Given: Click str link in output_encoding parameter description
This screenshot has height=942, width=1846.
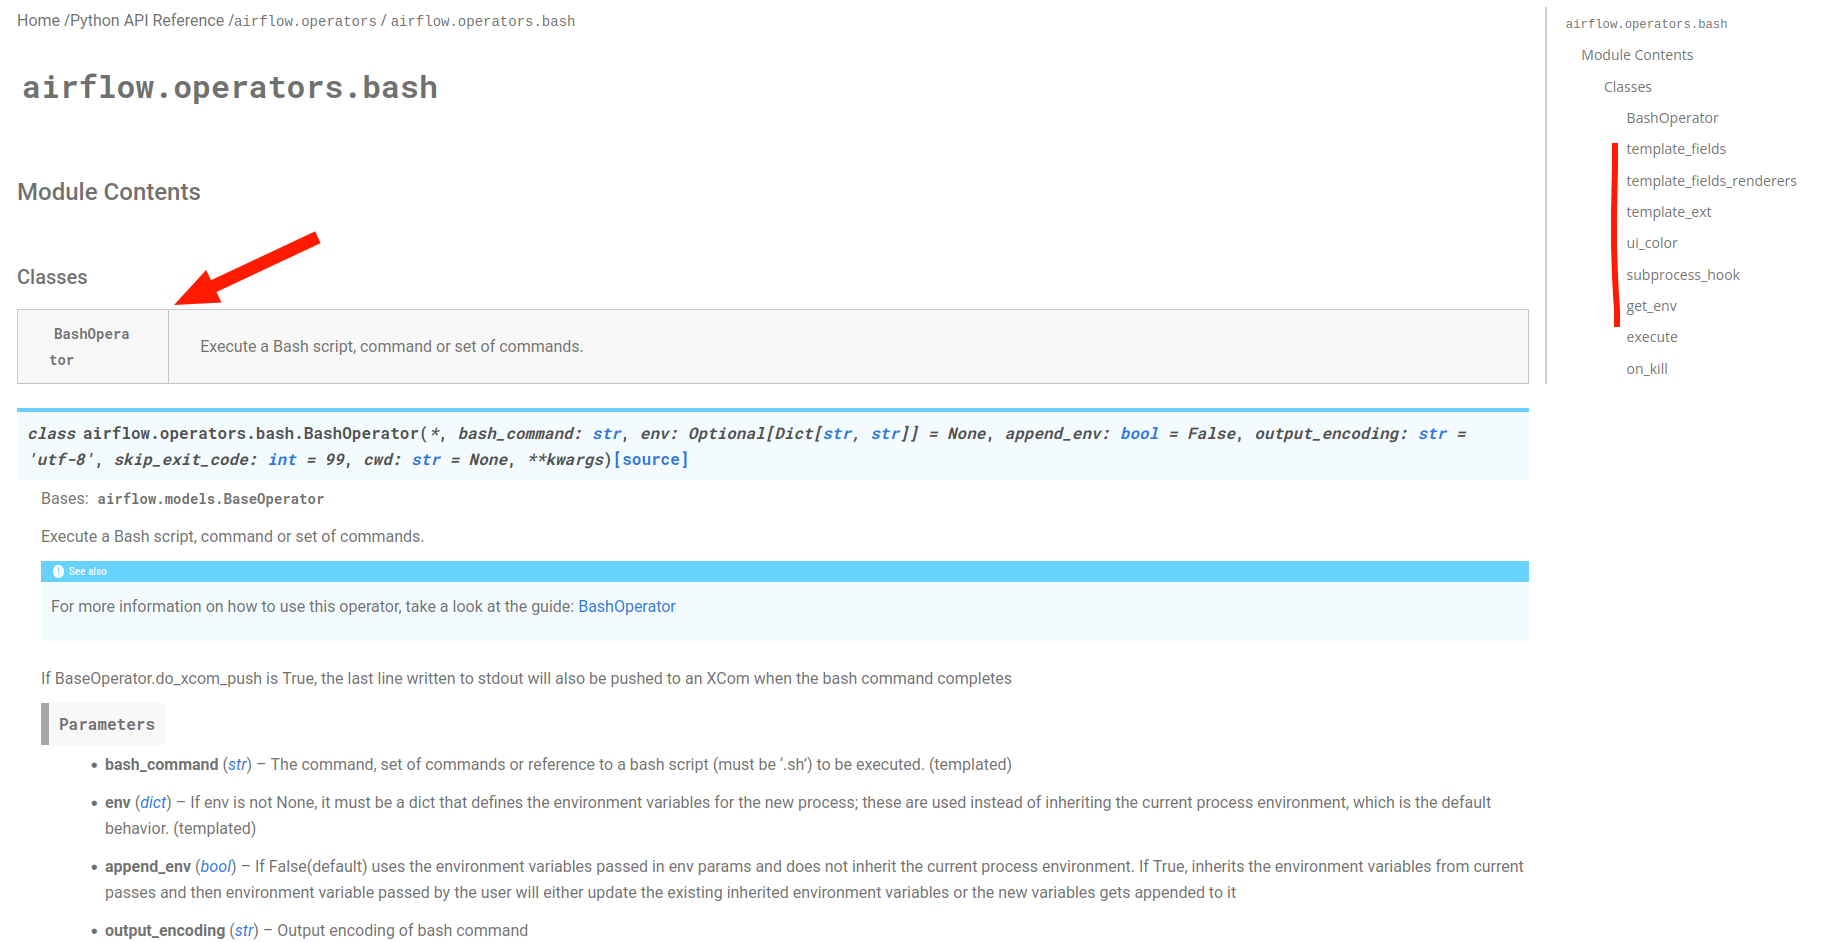Looking at the screenshot, I should [244, 931].
